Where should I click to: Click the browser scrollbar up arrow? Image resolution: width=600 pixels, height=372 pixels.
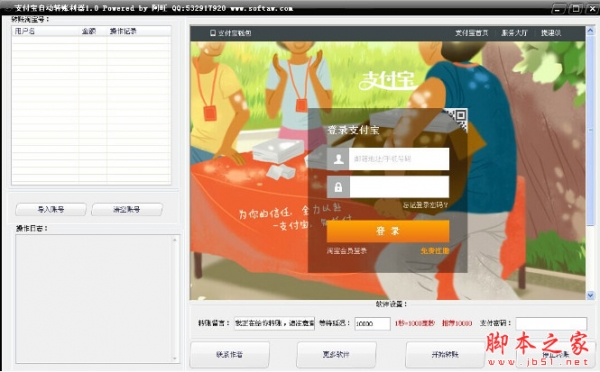click(x=590, y=31)
